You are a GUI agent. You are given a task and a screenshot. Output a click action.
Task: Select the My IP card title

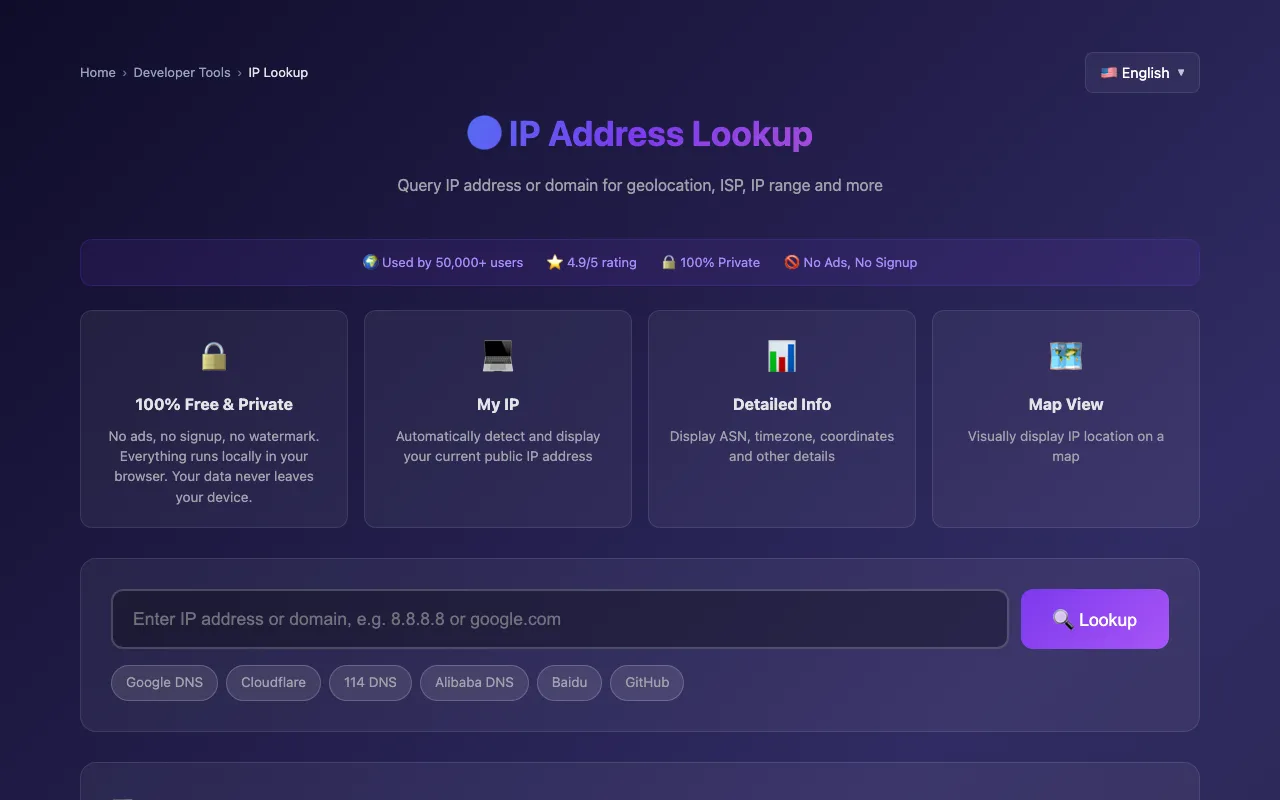[x=498, y=404]
